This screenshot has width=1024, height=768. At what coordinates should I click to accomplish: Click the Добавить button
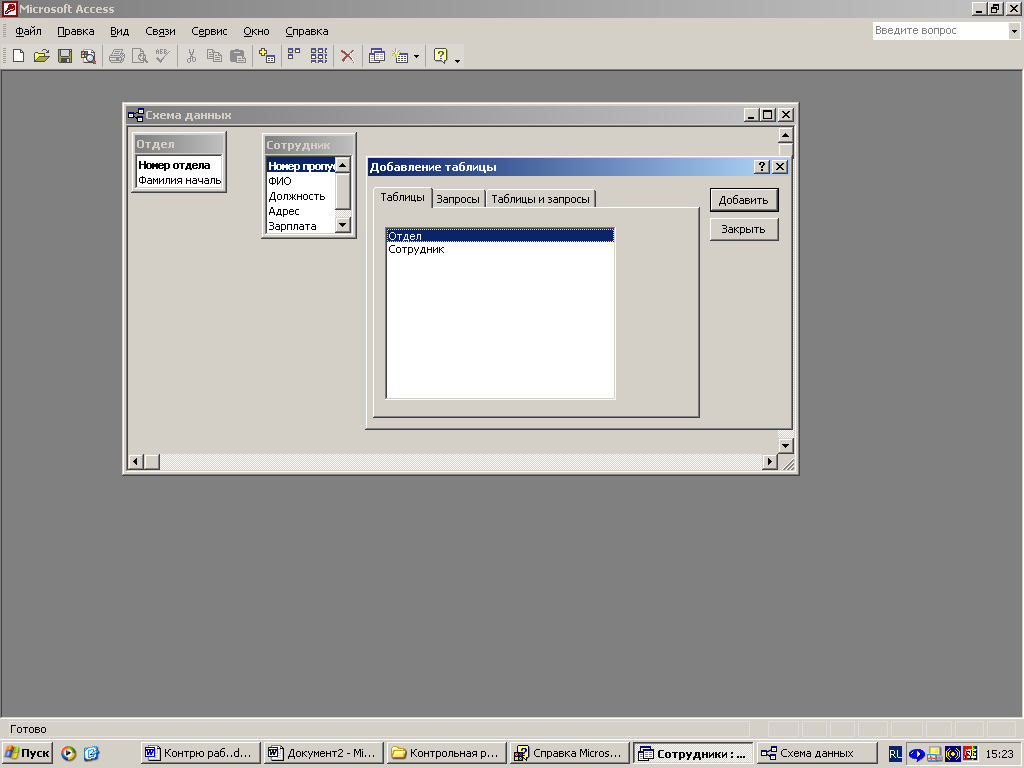coord(744,200)
